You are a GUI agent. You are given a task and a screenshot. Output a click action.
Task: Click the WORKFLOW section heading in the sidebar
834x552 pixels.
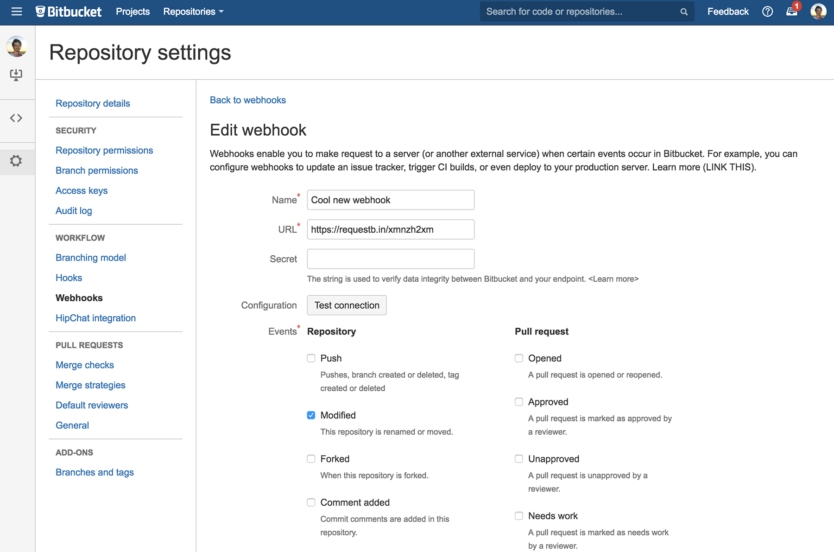pyautogui.click(x=80, y=238)
